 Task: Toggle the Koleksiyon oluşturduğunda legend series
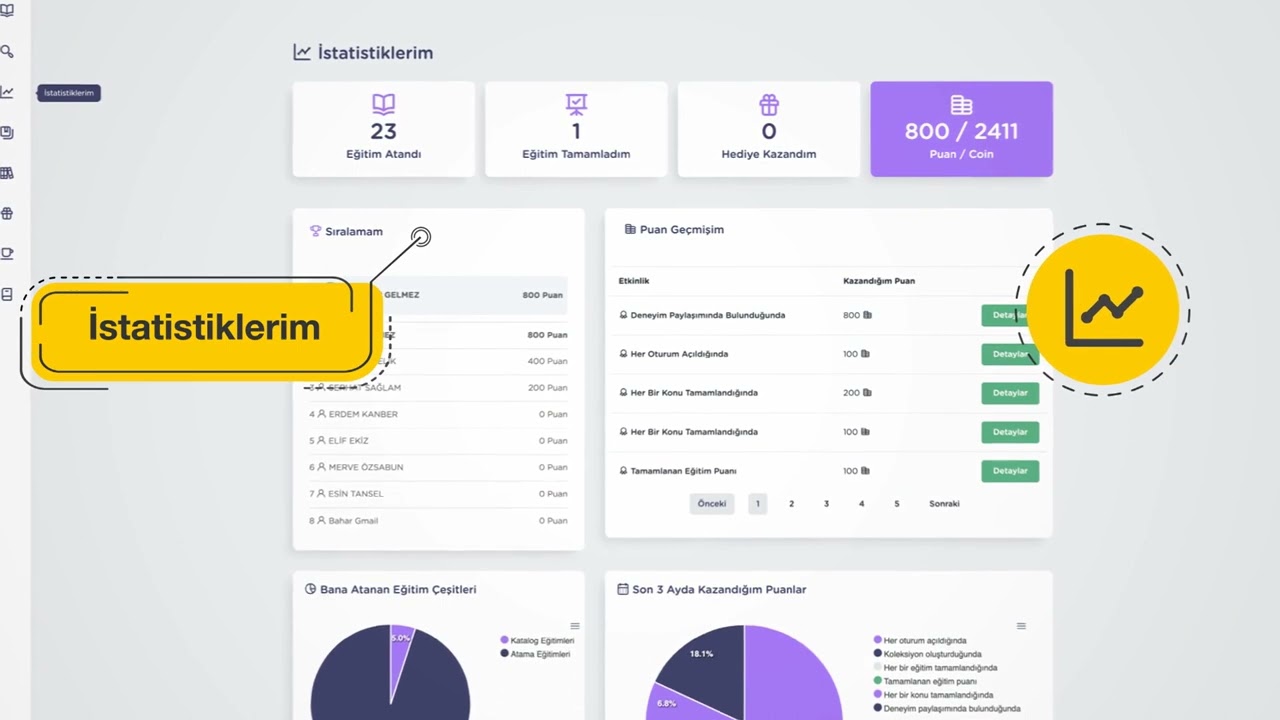pos(927,654)
